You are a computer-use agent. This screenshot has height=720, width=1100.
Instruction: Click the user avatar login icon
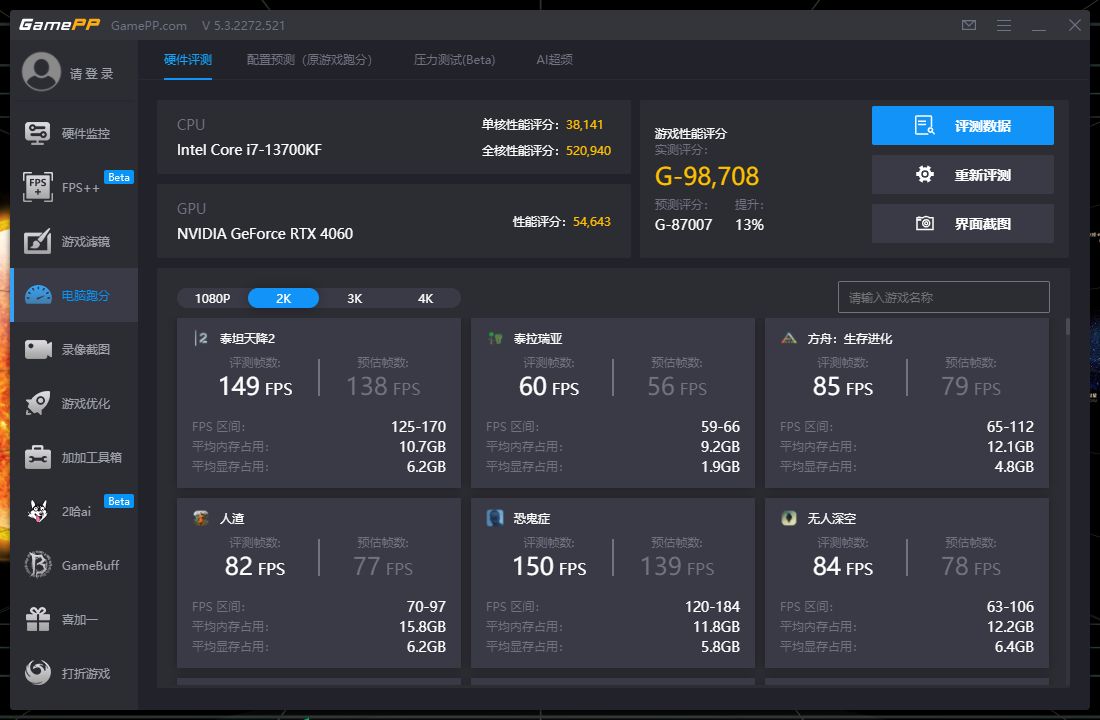pyautogui.click(x=41, y=72)
